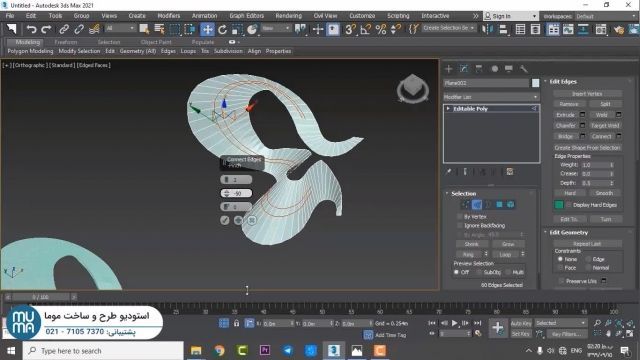Enable the Ignore Backfacing checkbox
The width and height of the screenshot is (640, 360).
[460, 225]
